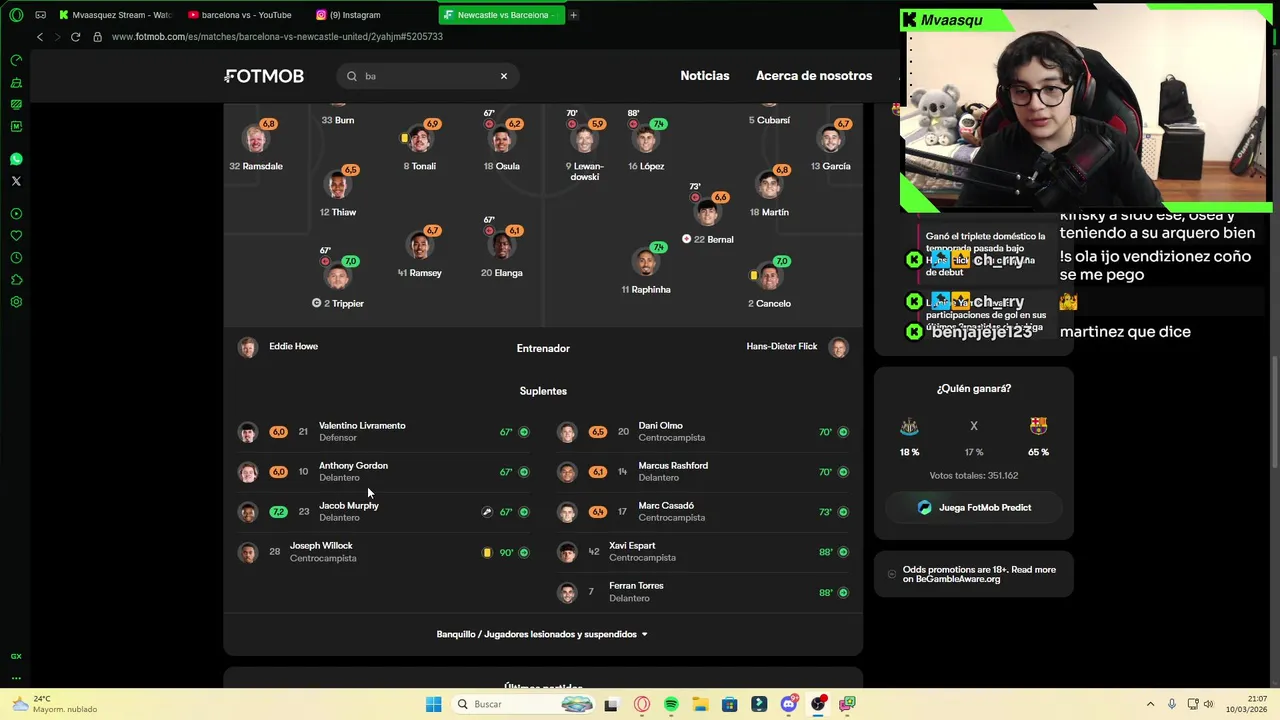The image size is (1280, 720).
Task: Open extensions cube icon in sidebar
Action: coord(16,280)
